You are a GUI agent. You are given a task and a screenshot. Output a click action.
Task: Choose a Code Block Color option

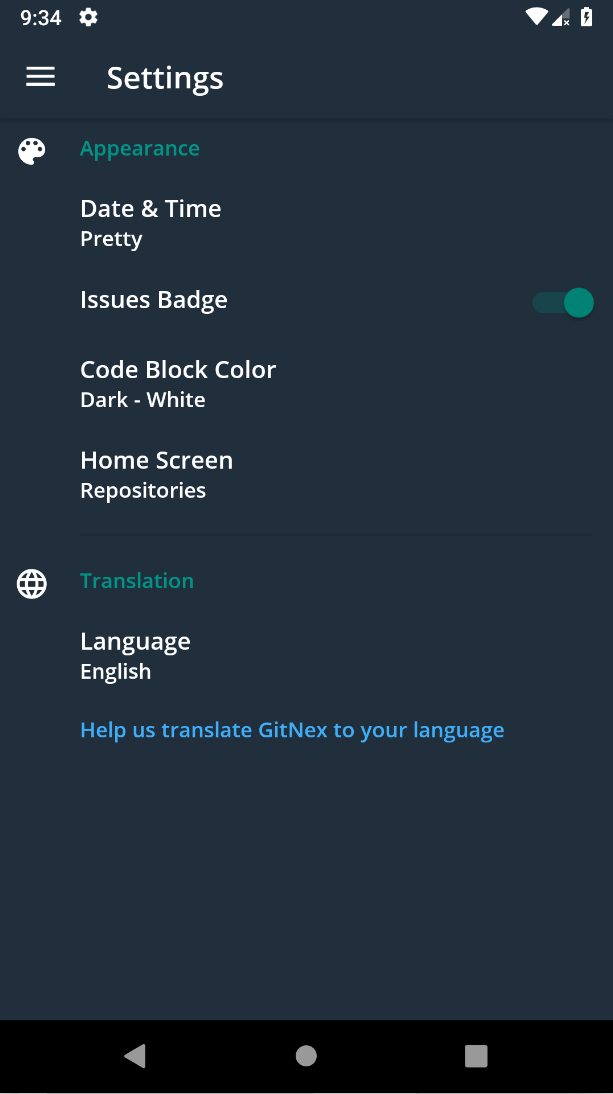pos(178,383)
